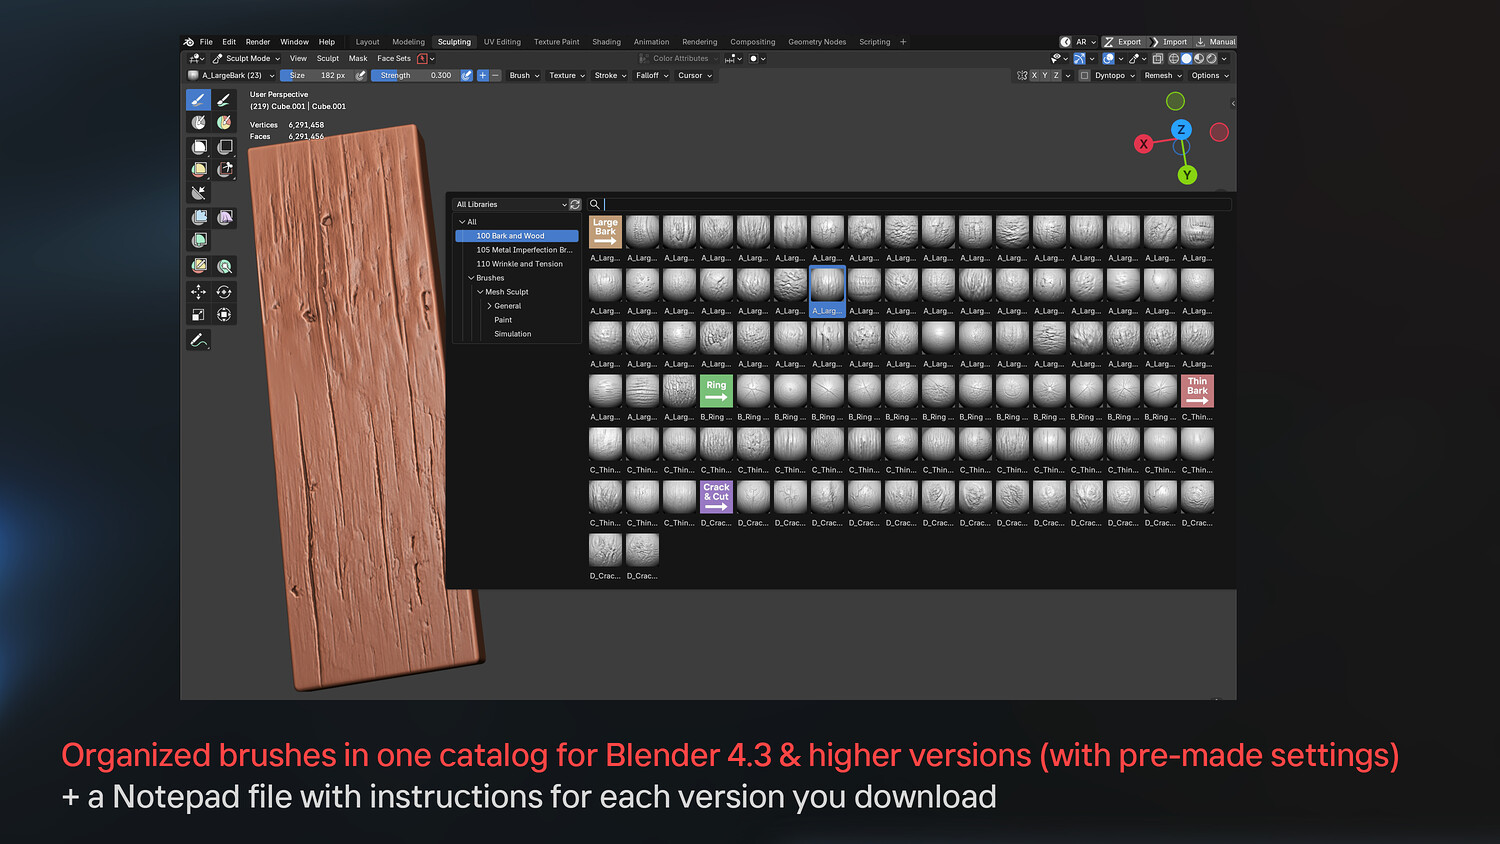Open the Edit menu
This screenshot has width=1500, height=844.
[x=229, y=42]
